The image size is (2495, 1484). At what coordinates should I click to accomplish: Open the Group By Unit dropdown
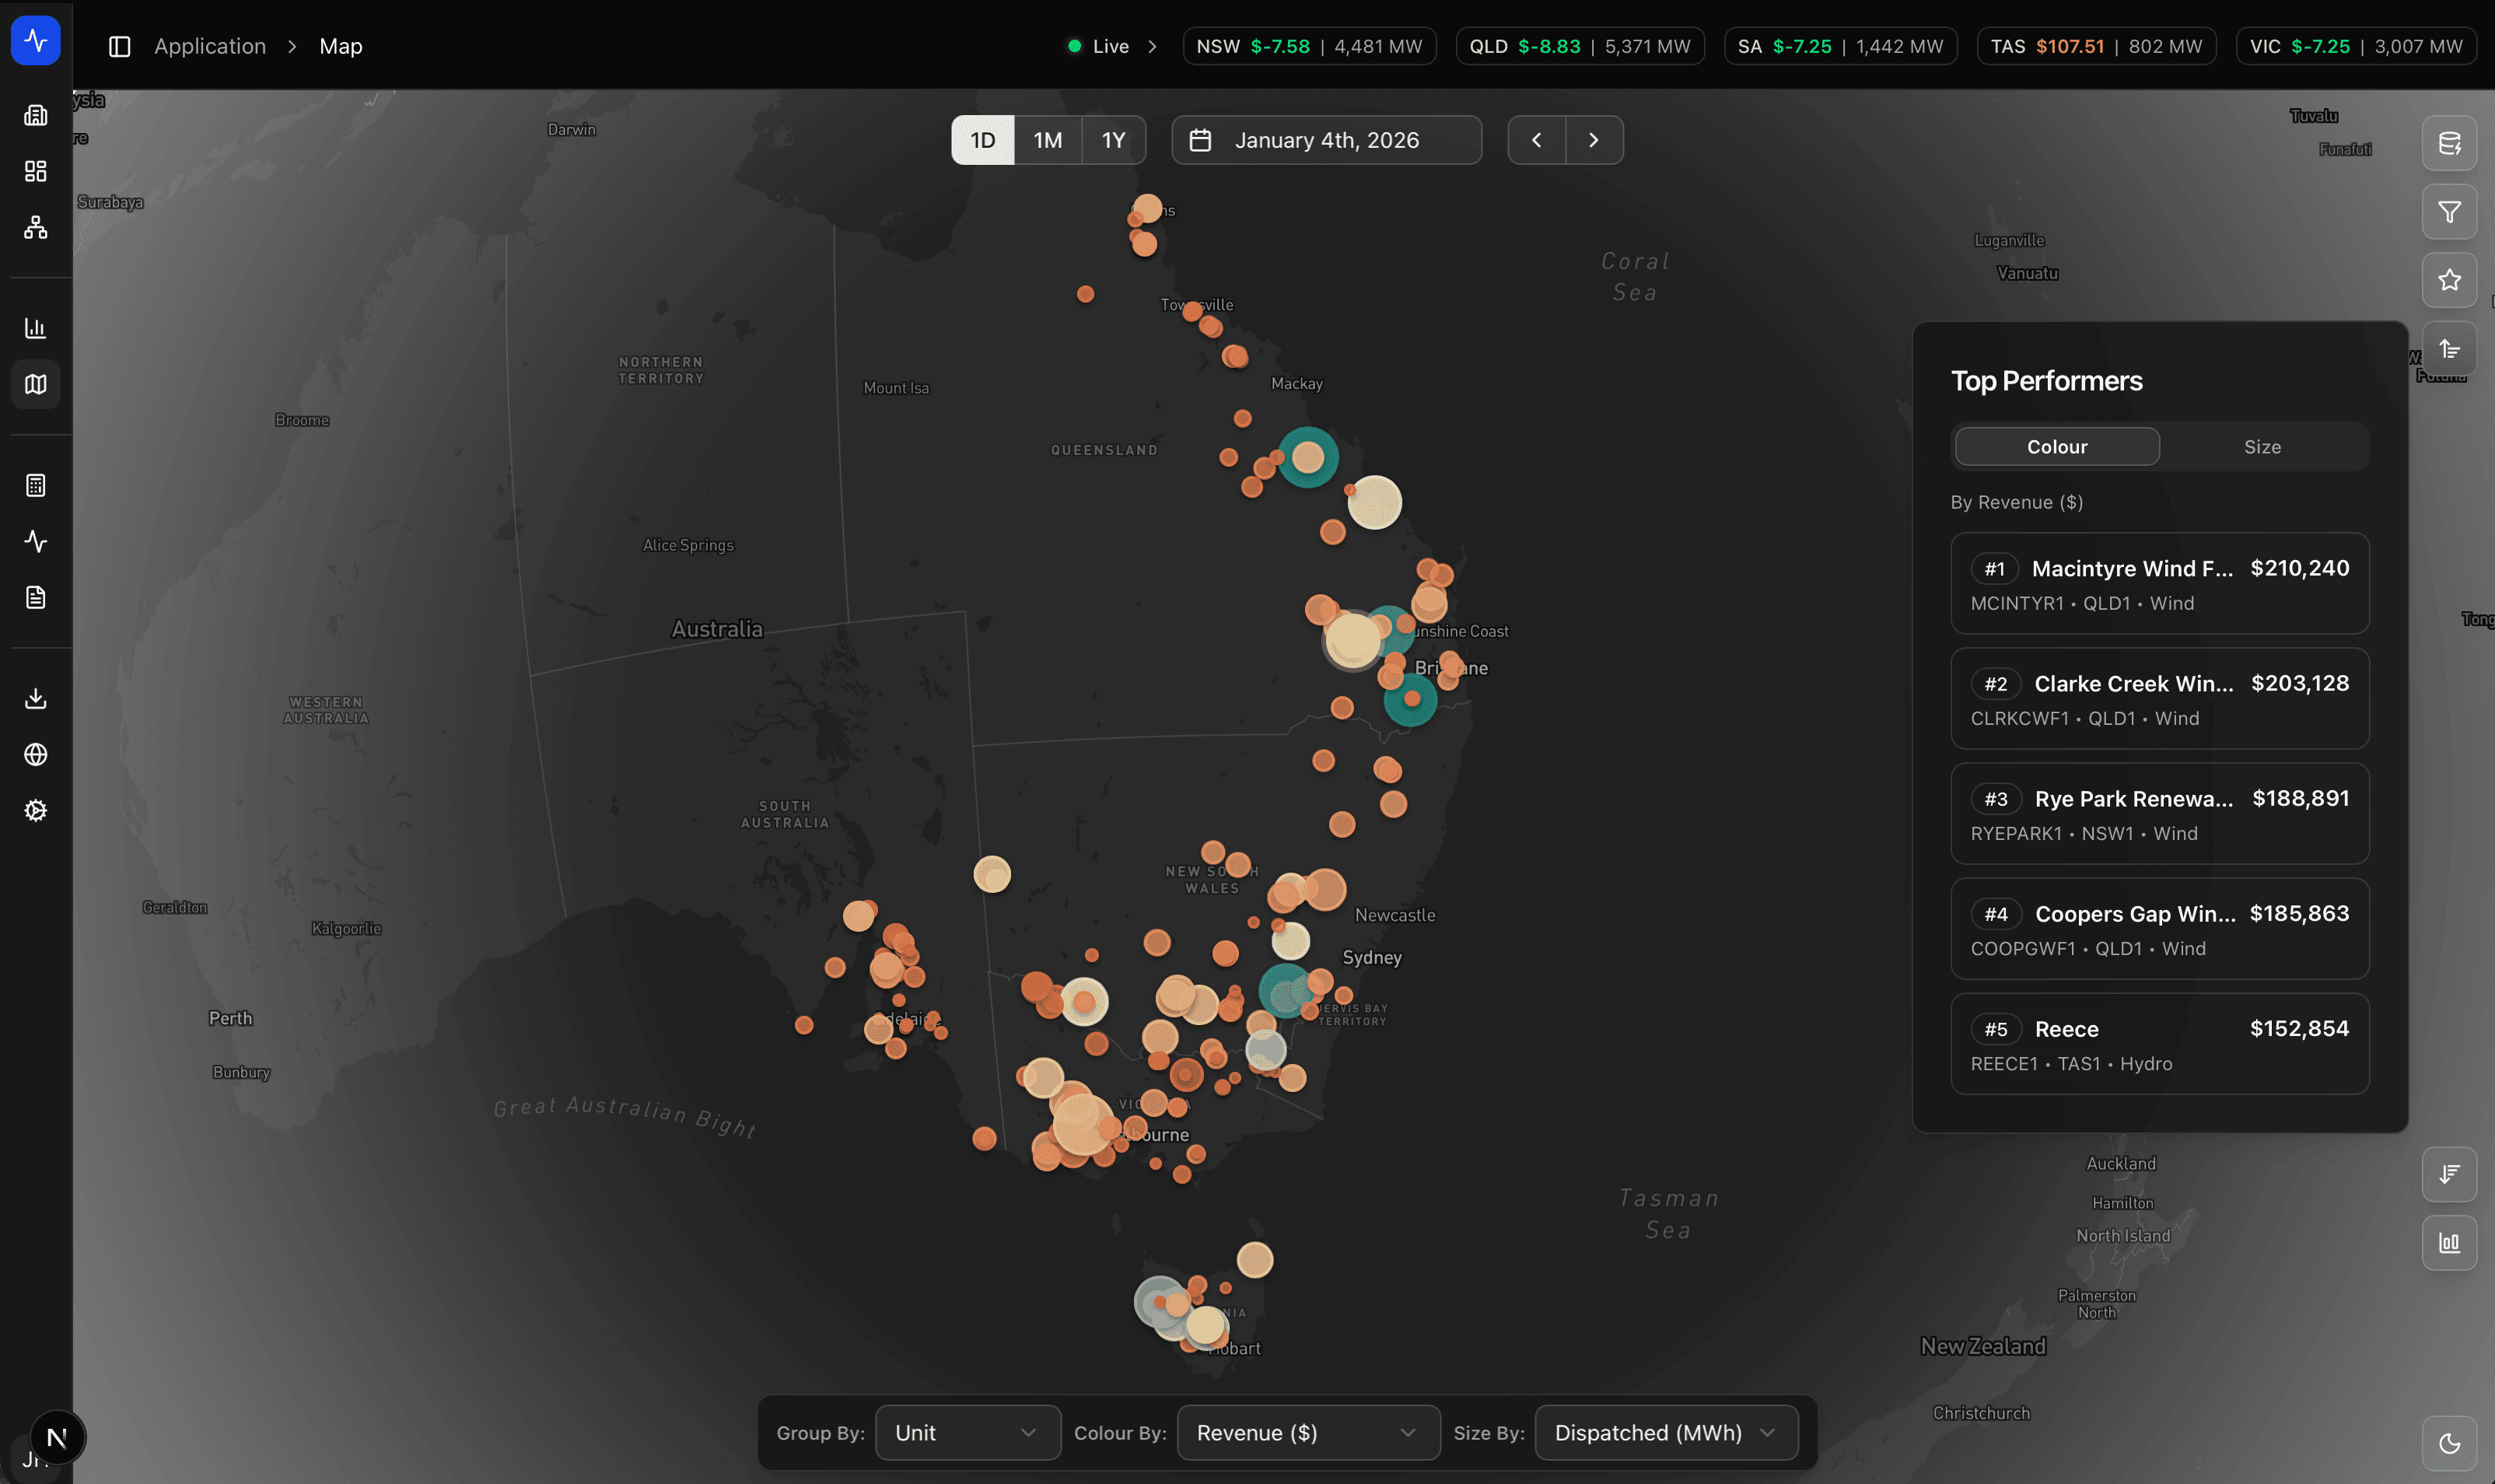[x=967, y=1432]
